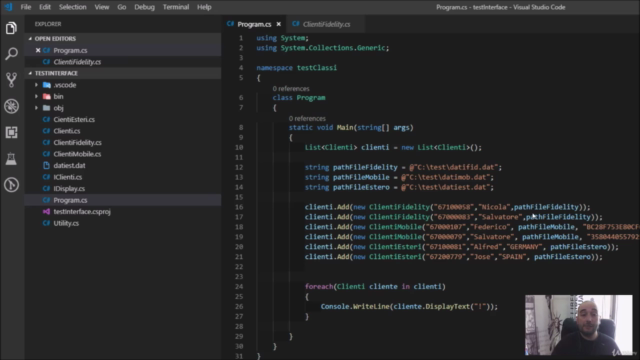Open Utility.cs in the explorer

[66, 223]
